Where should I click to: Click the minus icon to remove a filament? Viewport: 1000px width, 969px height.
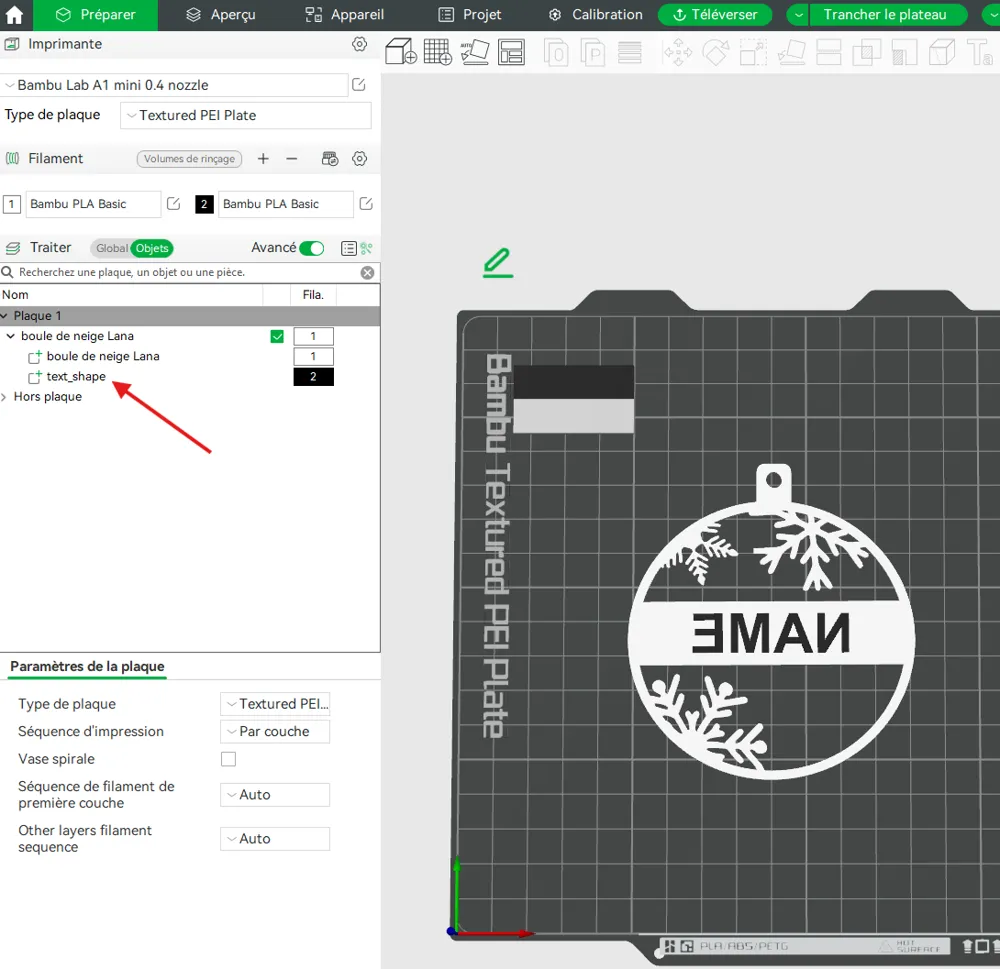pos(291,159)
